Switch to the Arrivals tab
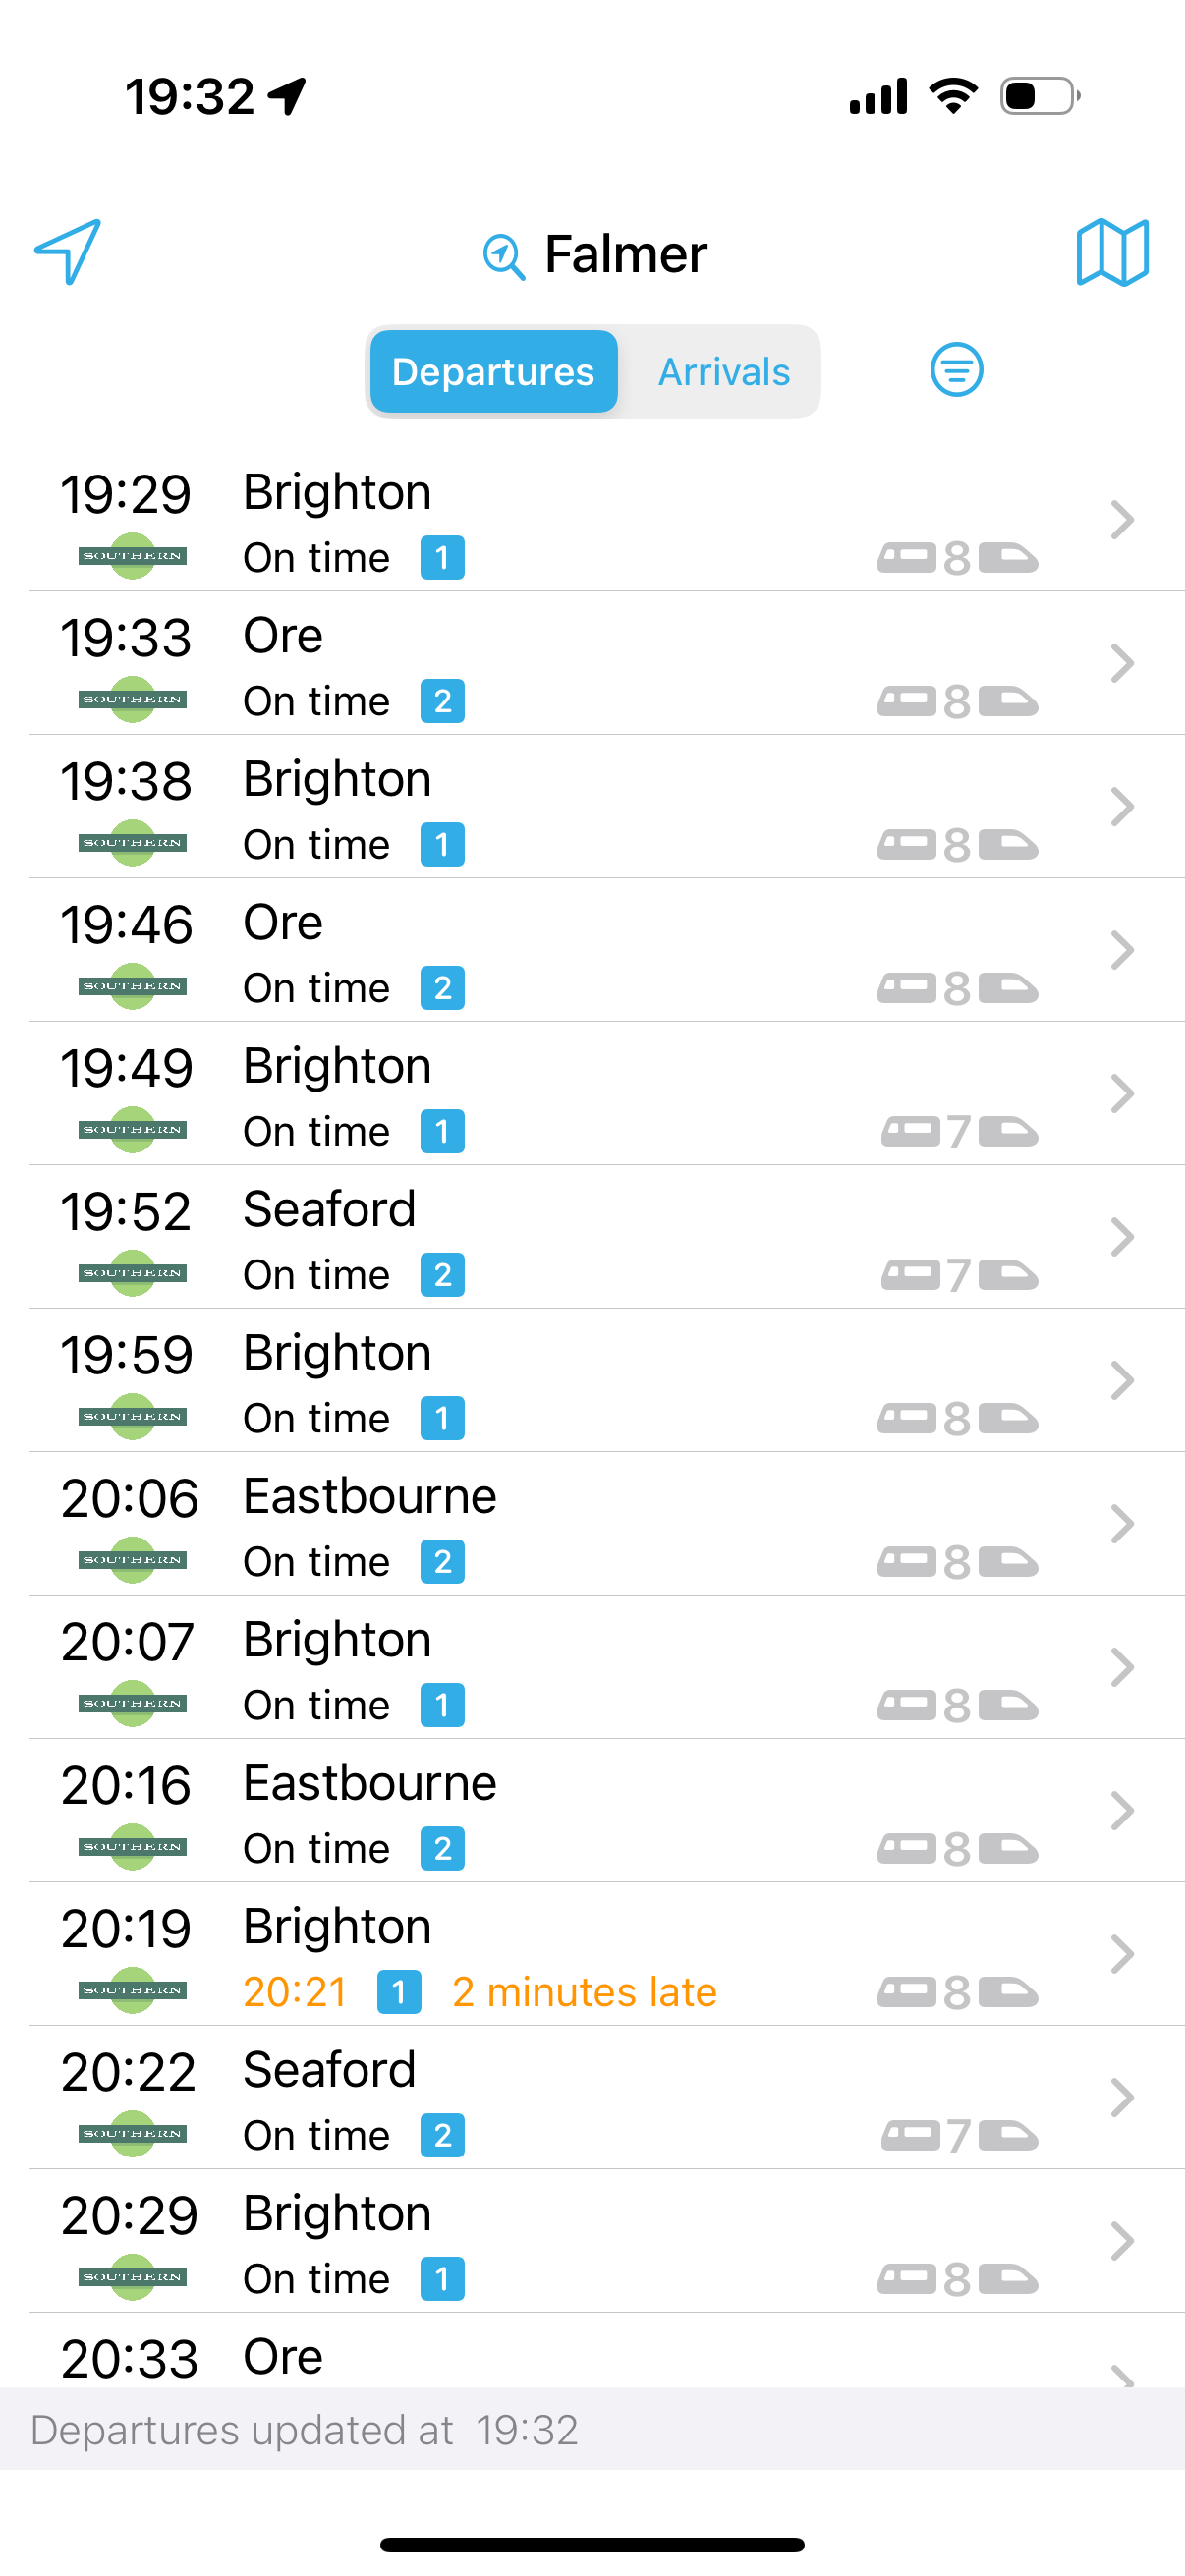This screenshot has width=1185, height=2576. click(x=723, y=372)
